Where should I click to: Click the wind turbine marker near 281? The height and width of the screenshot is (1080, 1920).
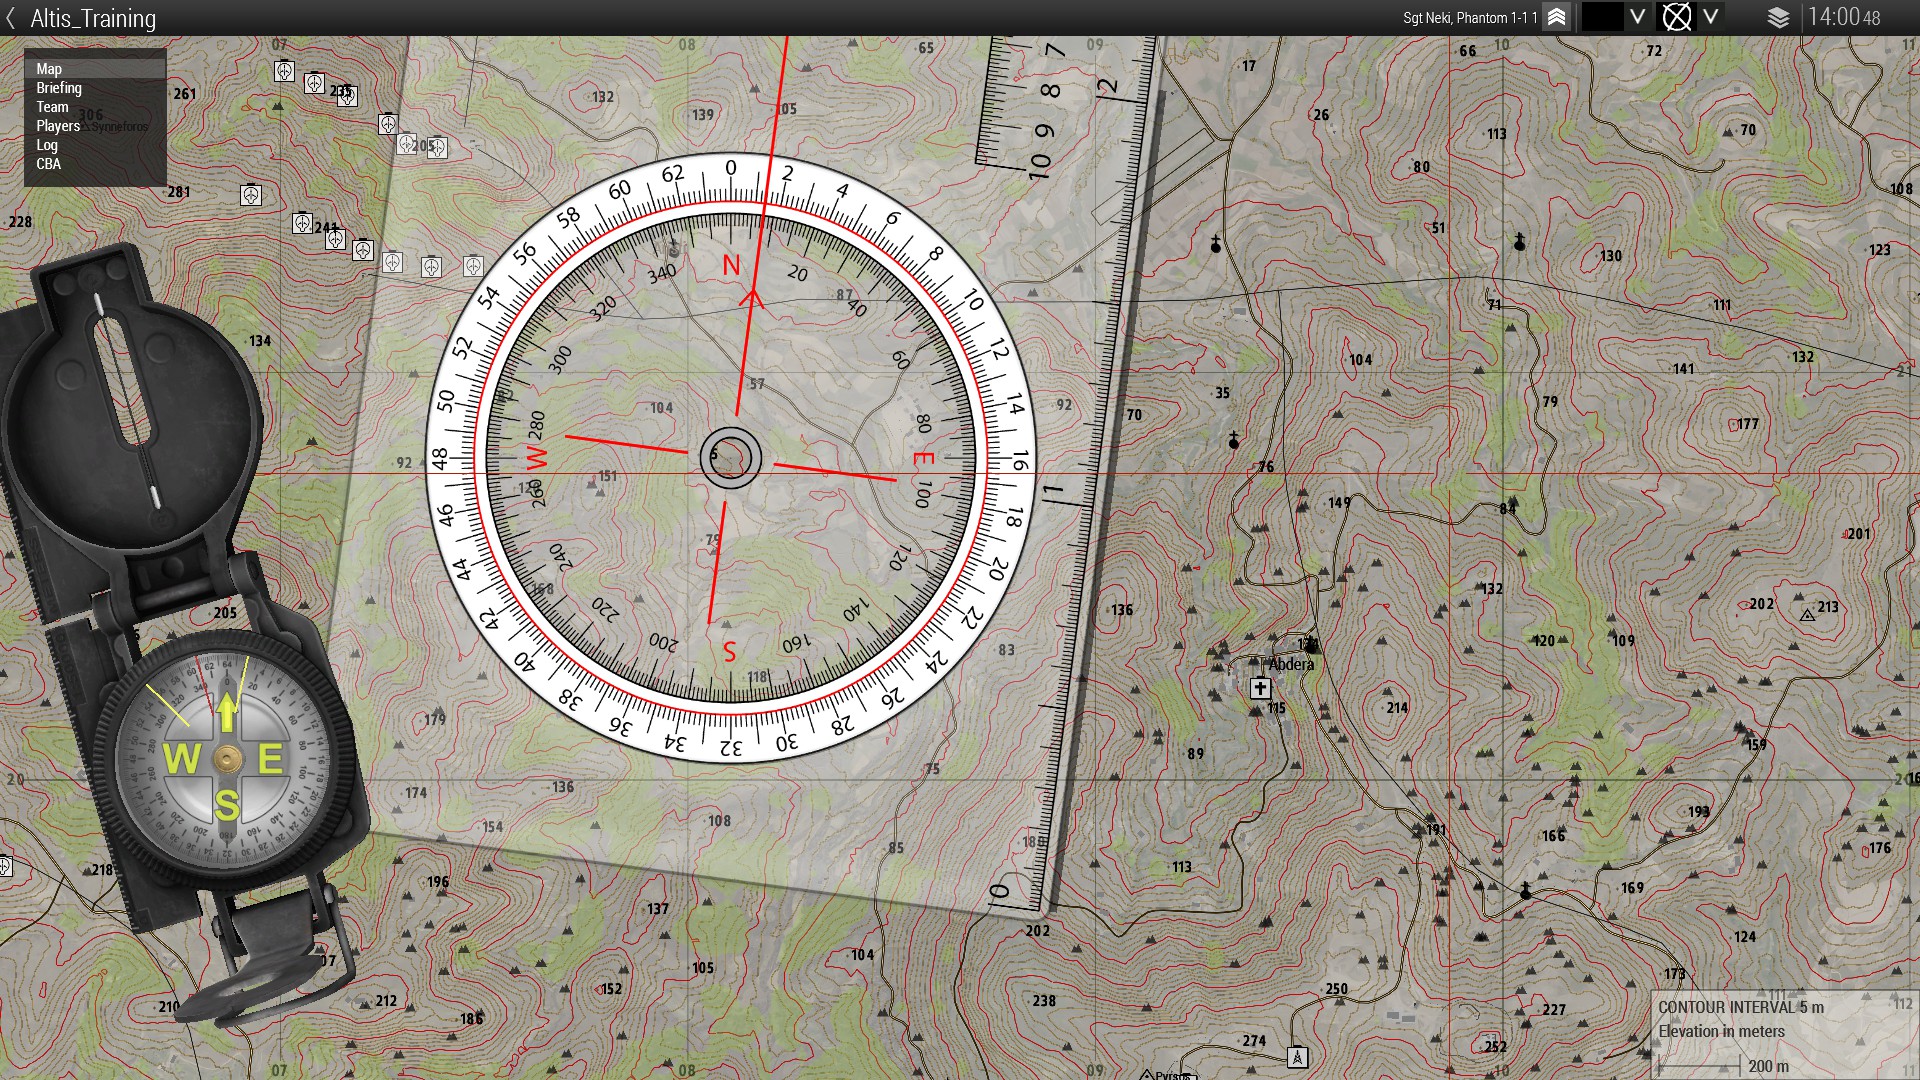point(251,195)
